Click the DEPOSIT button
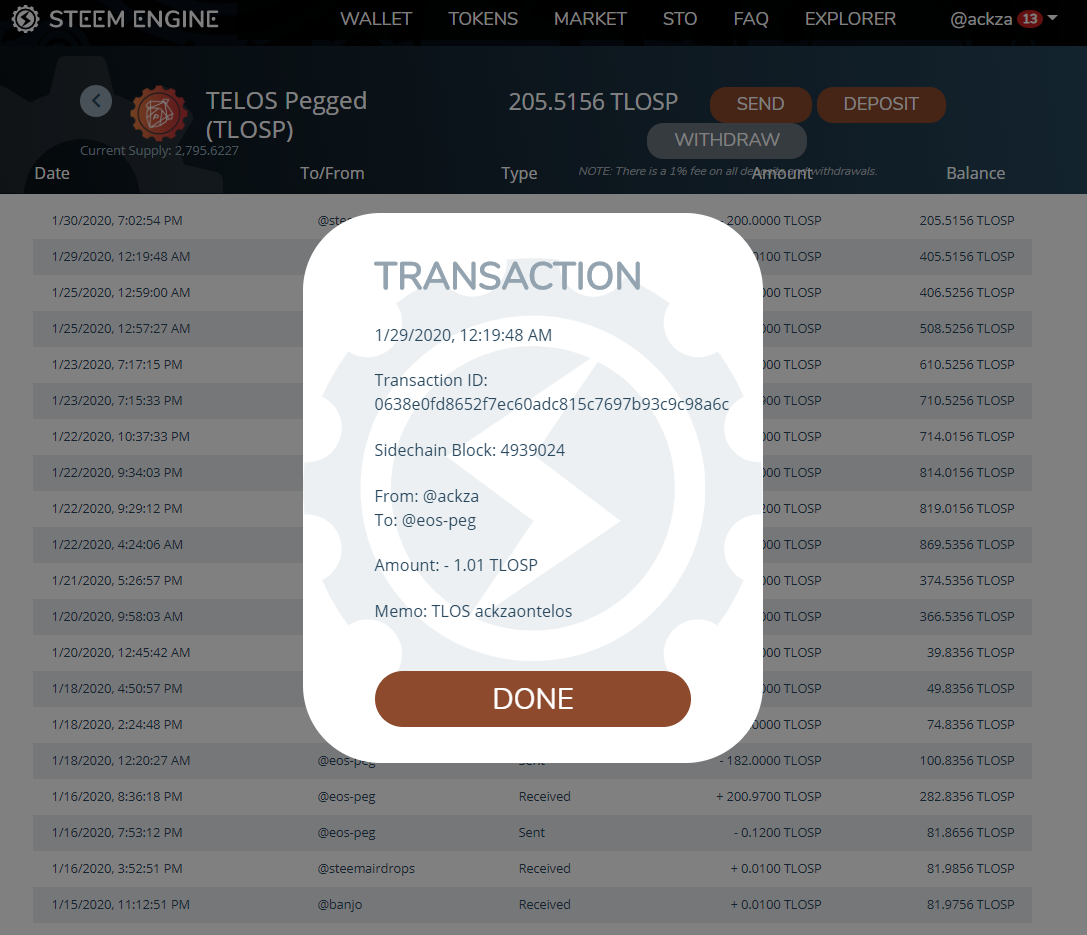 (881, 104)
